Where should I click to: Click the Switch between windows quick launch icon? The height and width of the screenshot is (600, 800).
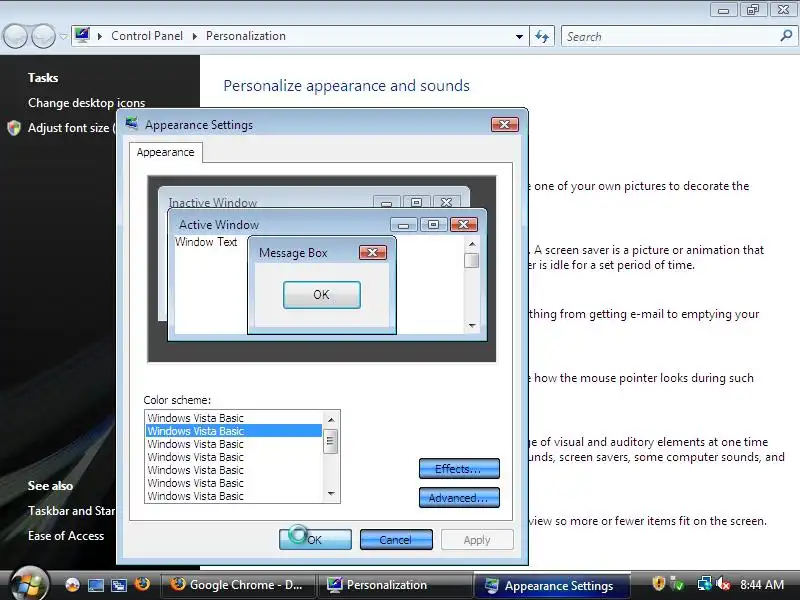[x=119, y=585]
